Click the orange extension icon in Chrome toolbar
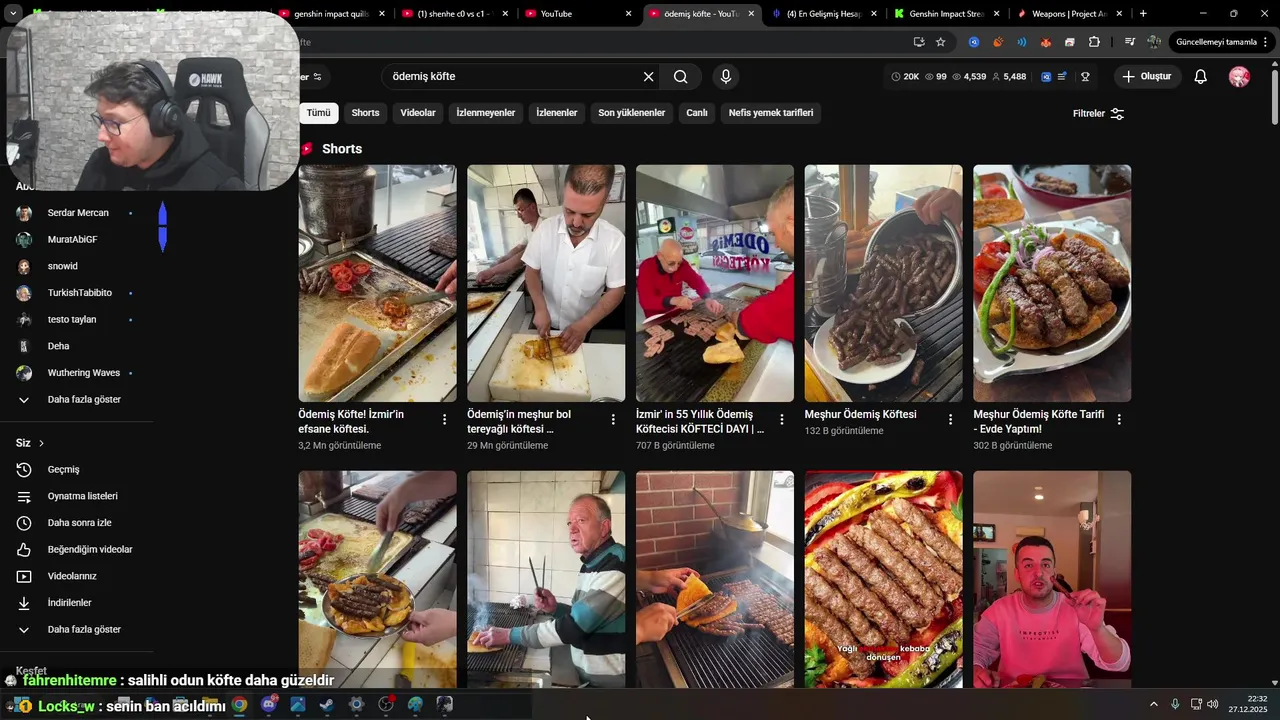This screenshot has height=720, width=1280. coord(997,42)
